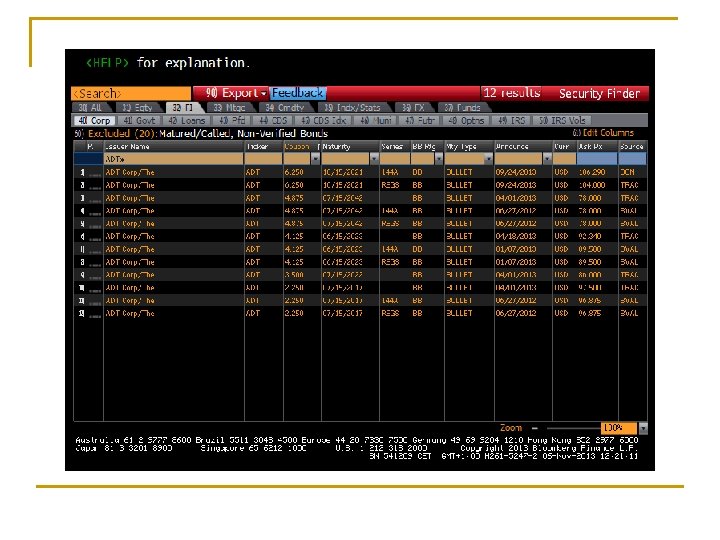This screenshot has width=720, height=540.
Task: Click the 92.340 ask price cell
Action: 590,236
